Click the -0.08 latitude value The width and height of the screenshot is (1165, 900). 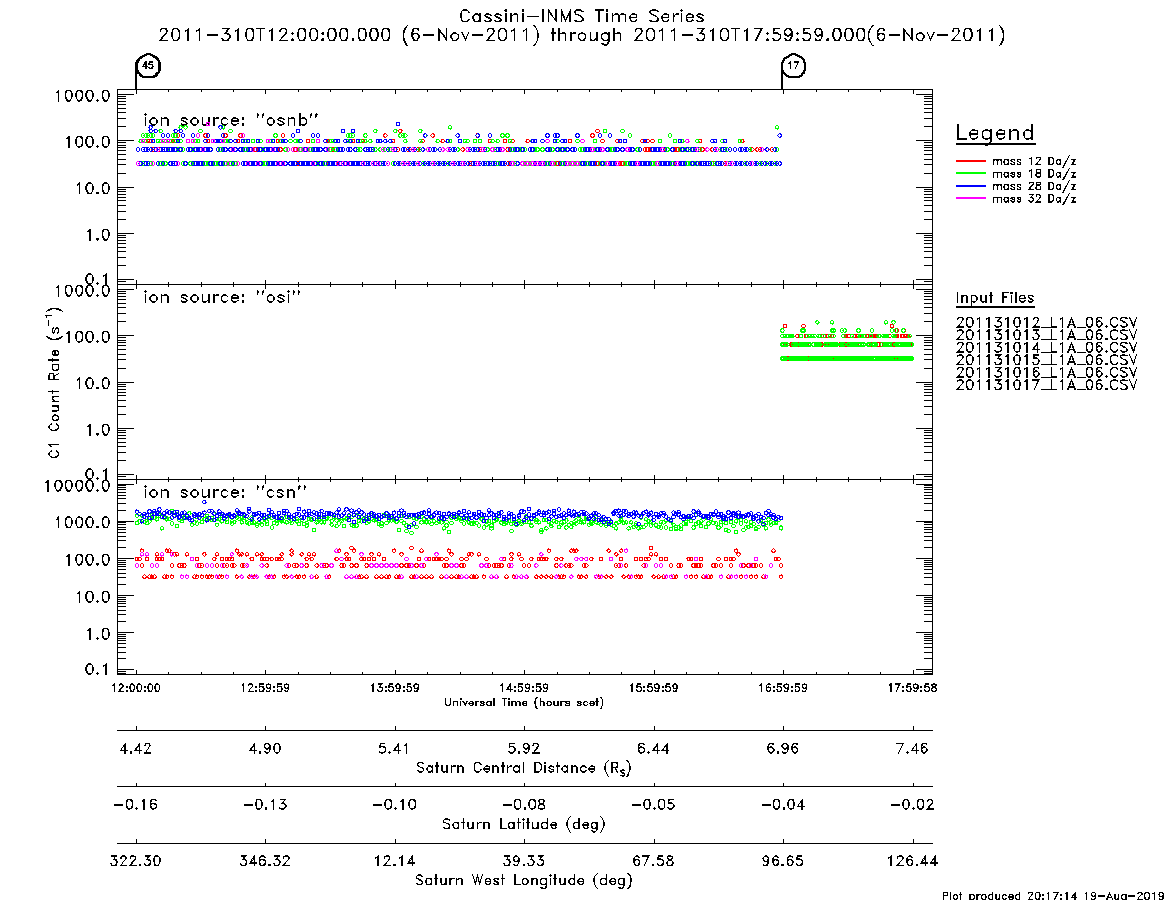(x=524, y=805)
